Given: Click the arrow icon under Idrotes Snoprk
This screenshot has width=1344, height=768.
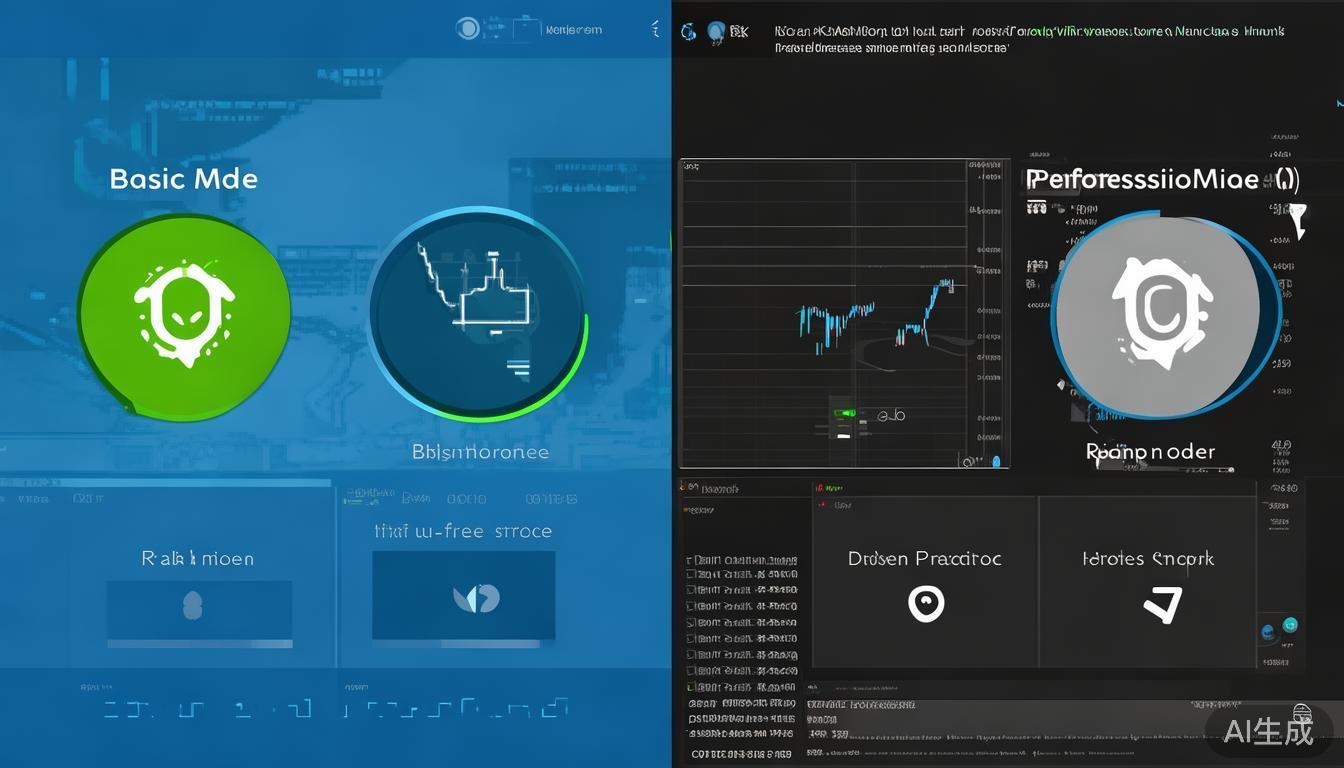Looking at the screenshot, I should 1163,604.
